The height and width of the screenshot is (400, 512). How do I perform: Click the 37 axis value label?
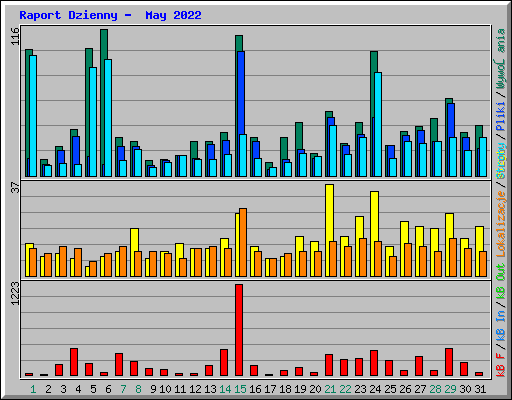pos(15,187)
